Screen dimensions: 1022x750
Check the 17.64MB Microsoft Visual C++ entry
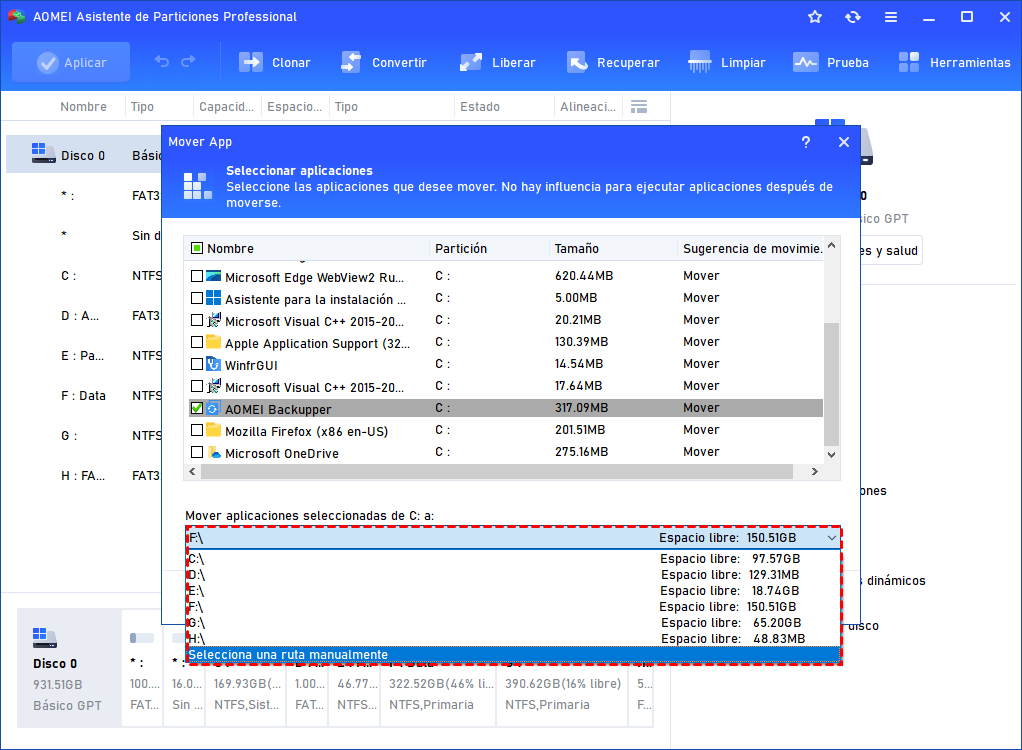pos(197,386)
